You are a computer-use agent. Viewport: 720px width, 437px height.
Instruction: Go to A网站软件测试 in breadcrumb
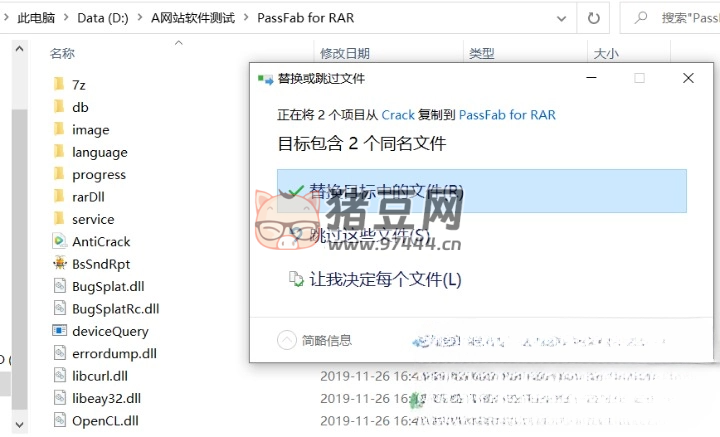pyautogui.click(x=193, y=18)
